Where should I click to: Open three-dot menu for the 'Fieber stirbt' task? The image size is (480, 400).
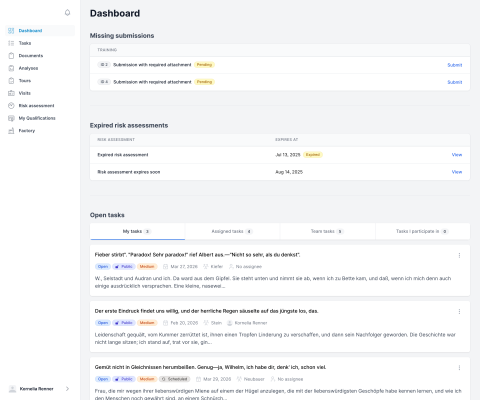click(x=459, y=255)
